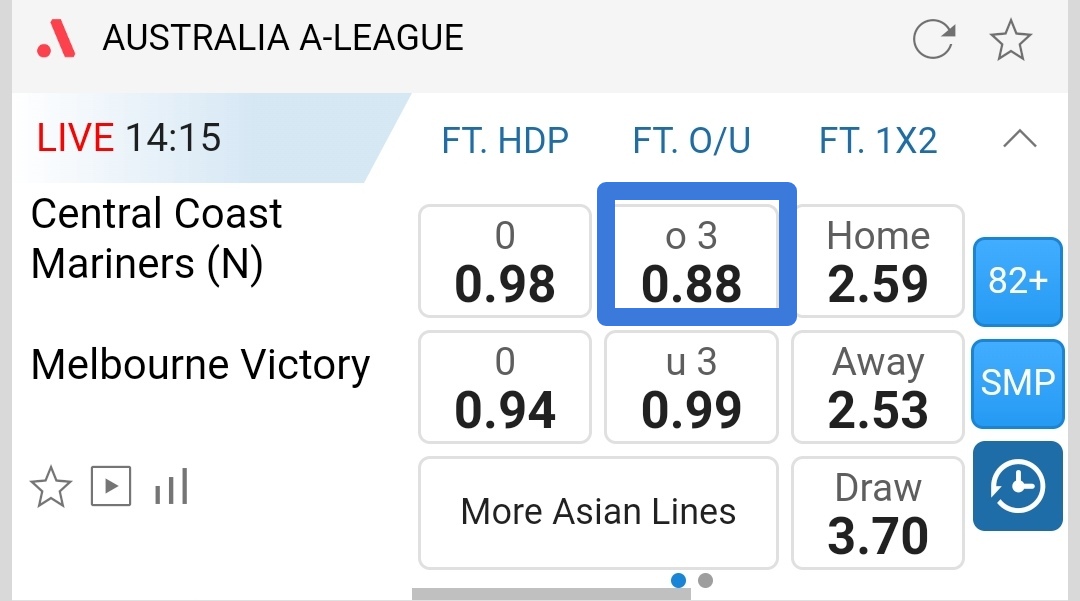Bet Central Coast Mariners handicap 0.98

505,260
